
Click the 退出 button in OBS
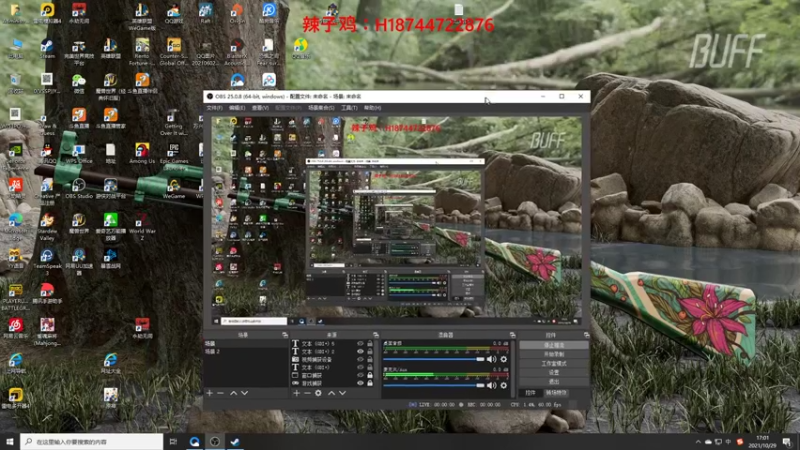tap(554, 382)
